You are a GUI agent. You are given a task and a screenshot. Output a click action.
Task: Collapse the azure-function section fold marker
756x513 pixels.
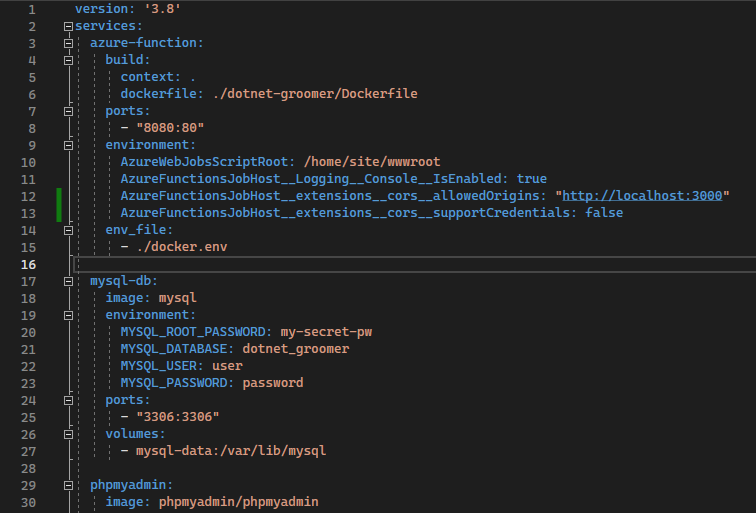coord(68,43)
